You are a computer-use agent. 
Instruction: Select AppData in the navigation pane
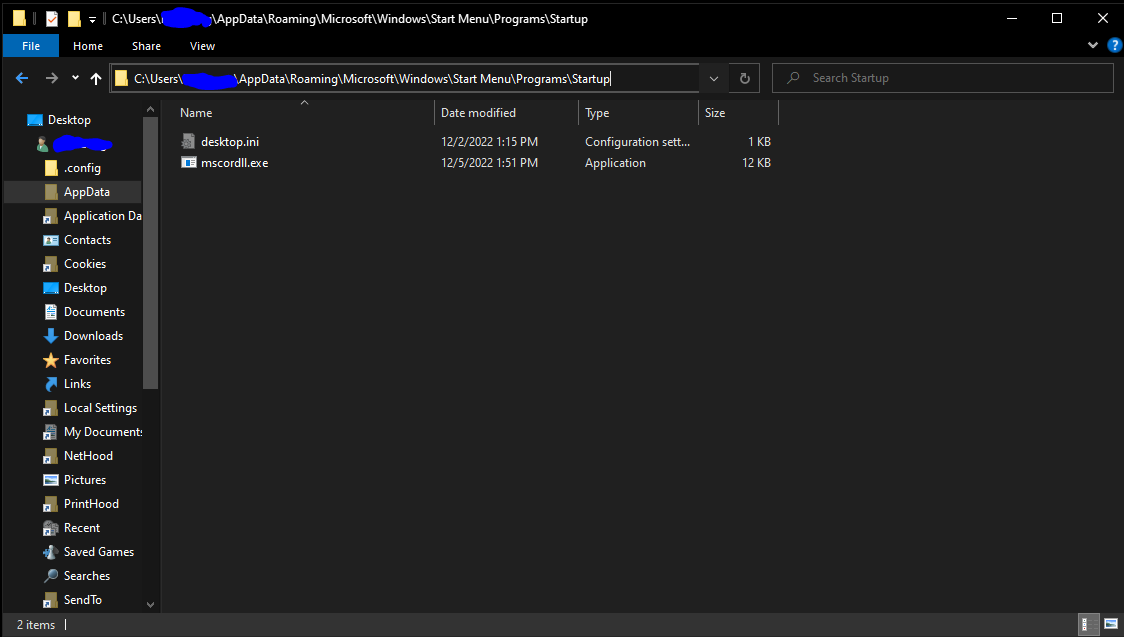[x=86, y=192]
